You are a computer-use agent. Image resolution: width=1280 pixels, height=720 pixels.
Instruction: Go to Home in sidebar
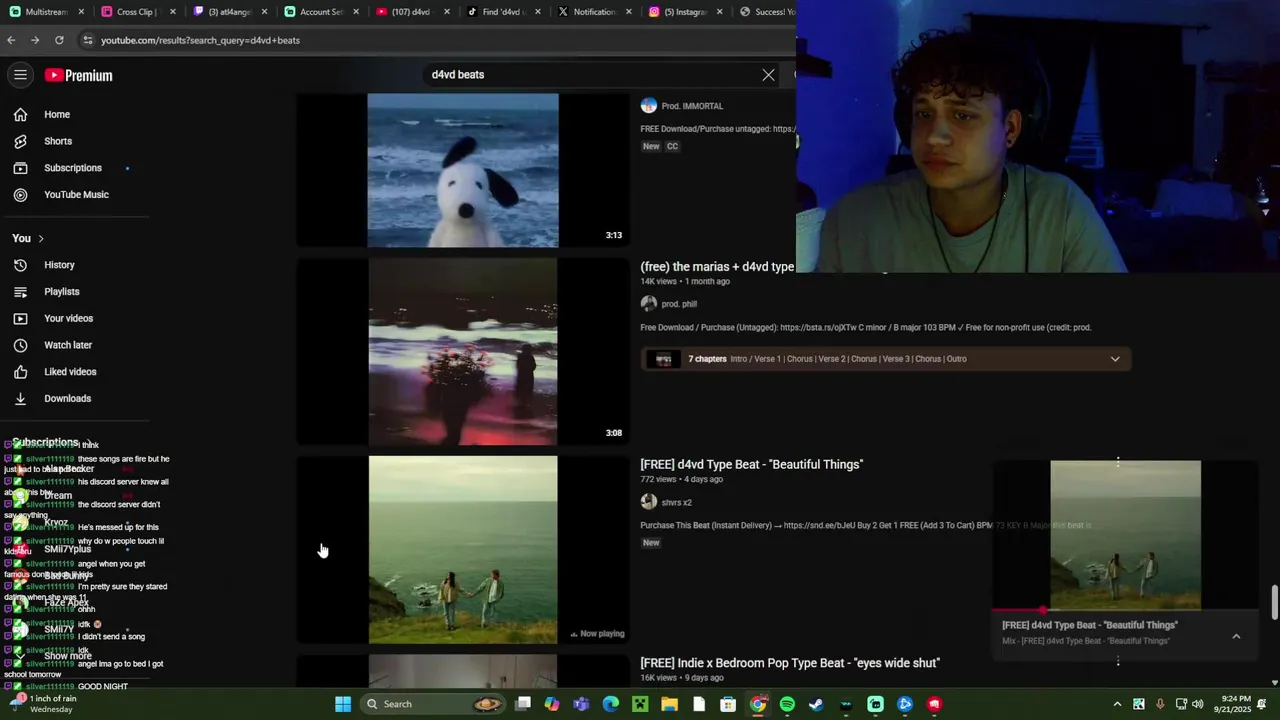click(56, 114)
